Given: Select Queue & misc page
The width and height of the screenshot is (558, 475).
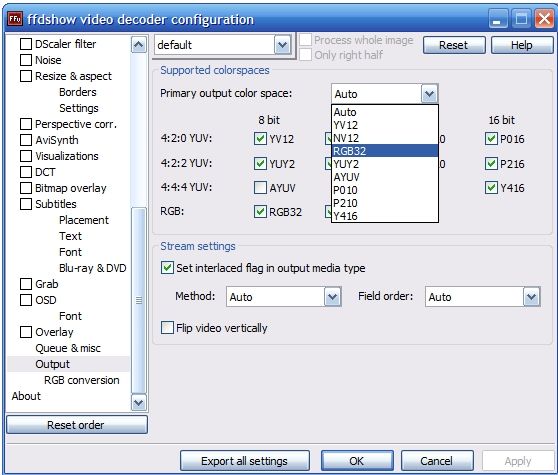Looking at the screenshot, I should 68,348.
